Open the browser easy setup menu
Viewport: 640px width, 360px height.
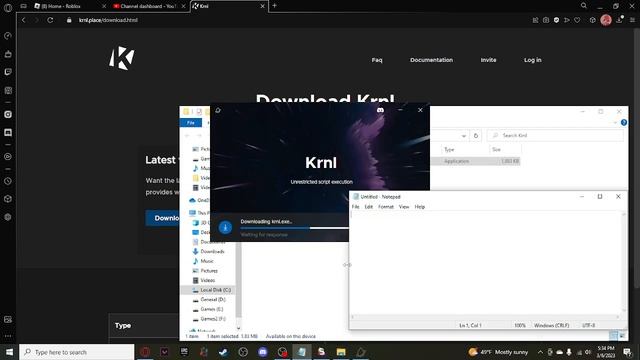click(x=633, y=20)
